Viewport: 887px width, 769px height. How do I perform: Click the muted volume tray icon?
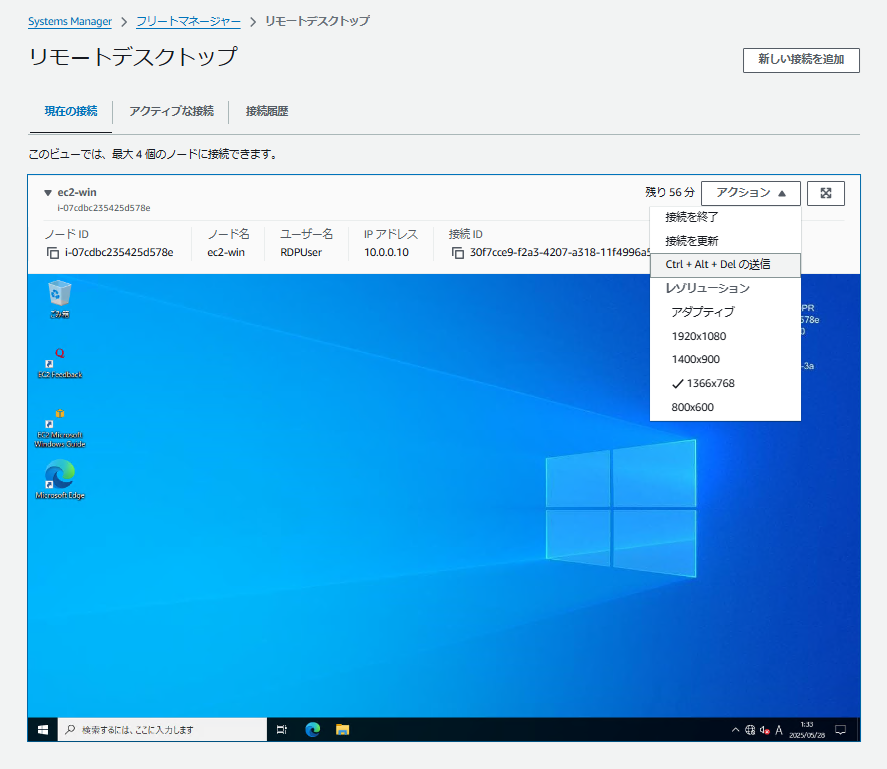(765, 730)
